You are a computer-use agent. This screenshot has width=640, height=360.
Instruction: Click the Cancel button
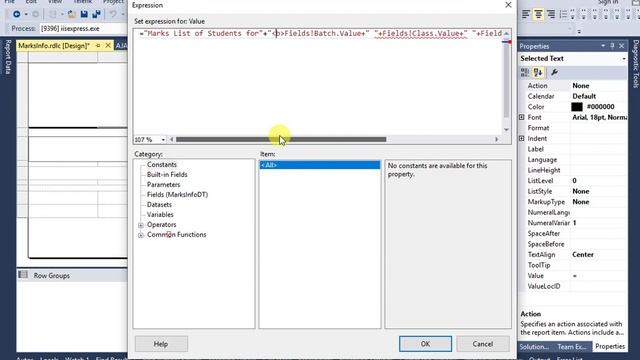point(482,344)
